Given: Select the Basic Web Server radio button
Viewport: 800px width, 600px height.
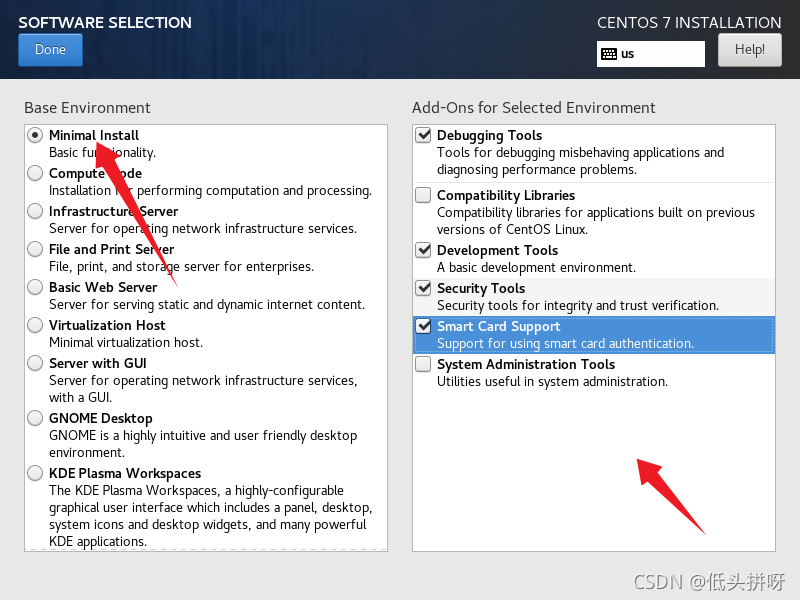Looking at the screenshot, I should pos(35,287).
